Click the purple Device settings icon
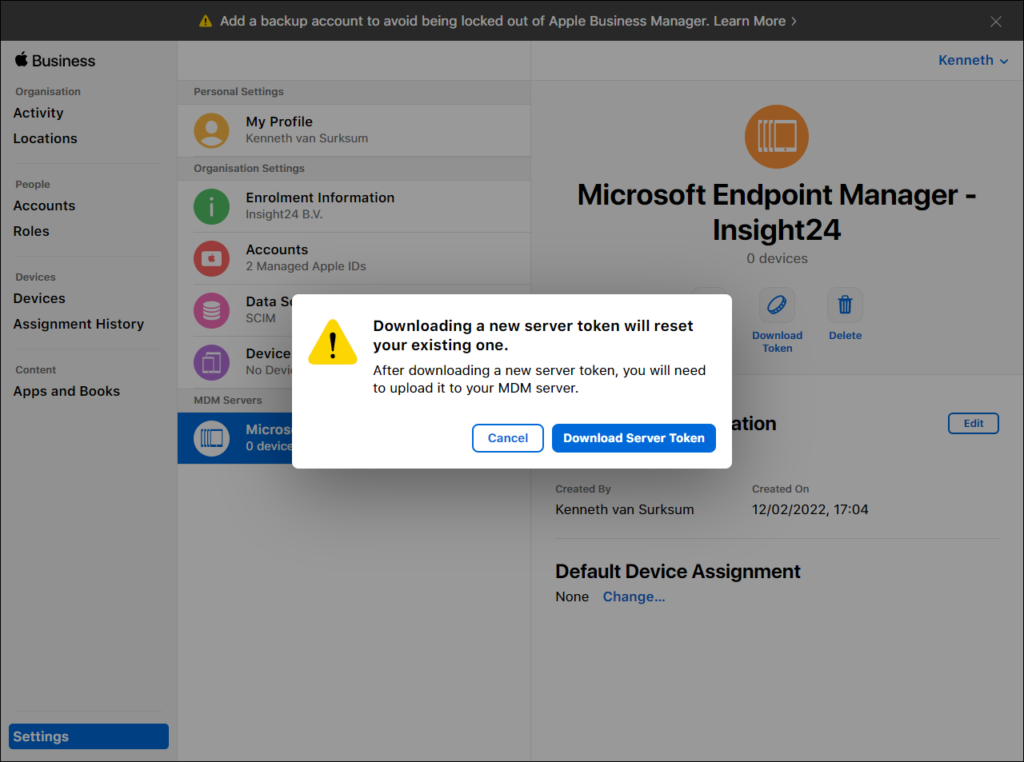 coord(211,362)
